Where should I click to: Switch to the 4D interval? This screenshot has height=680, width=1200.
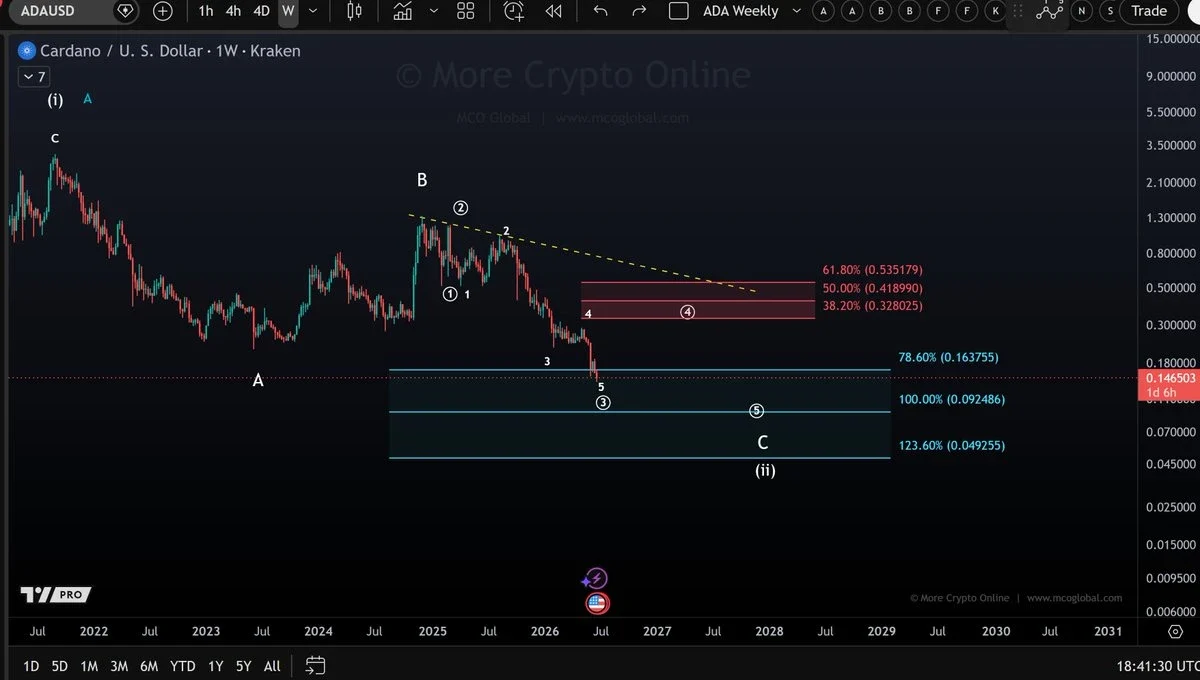click(261, 11)
